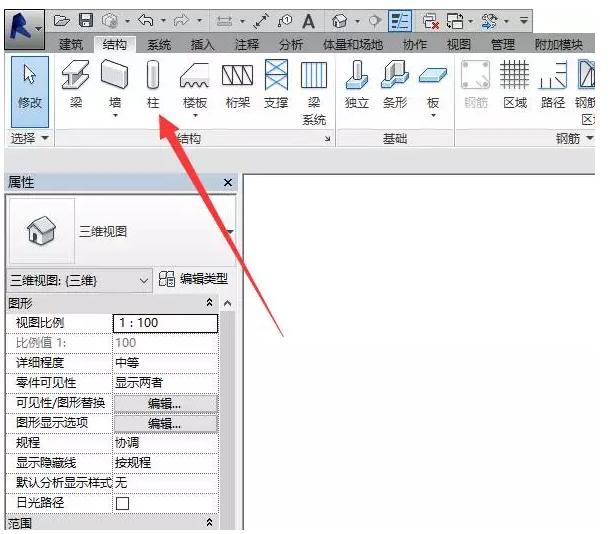The height and width of the screenshot is (534, 615).
Task: Click the Sync/settings icon with arrows
Action: [489, 21]
